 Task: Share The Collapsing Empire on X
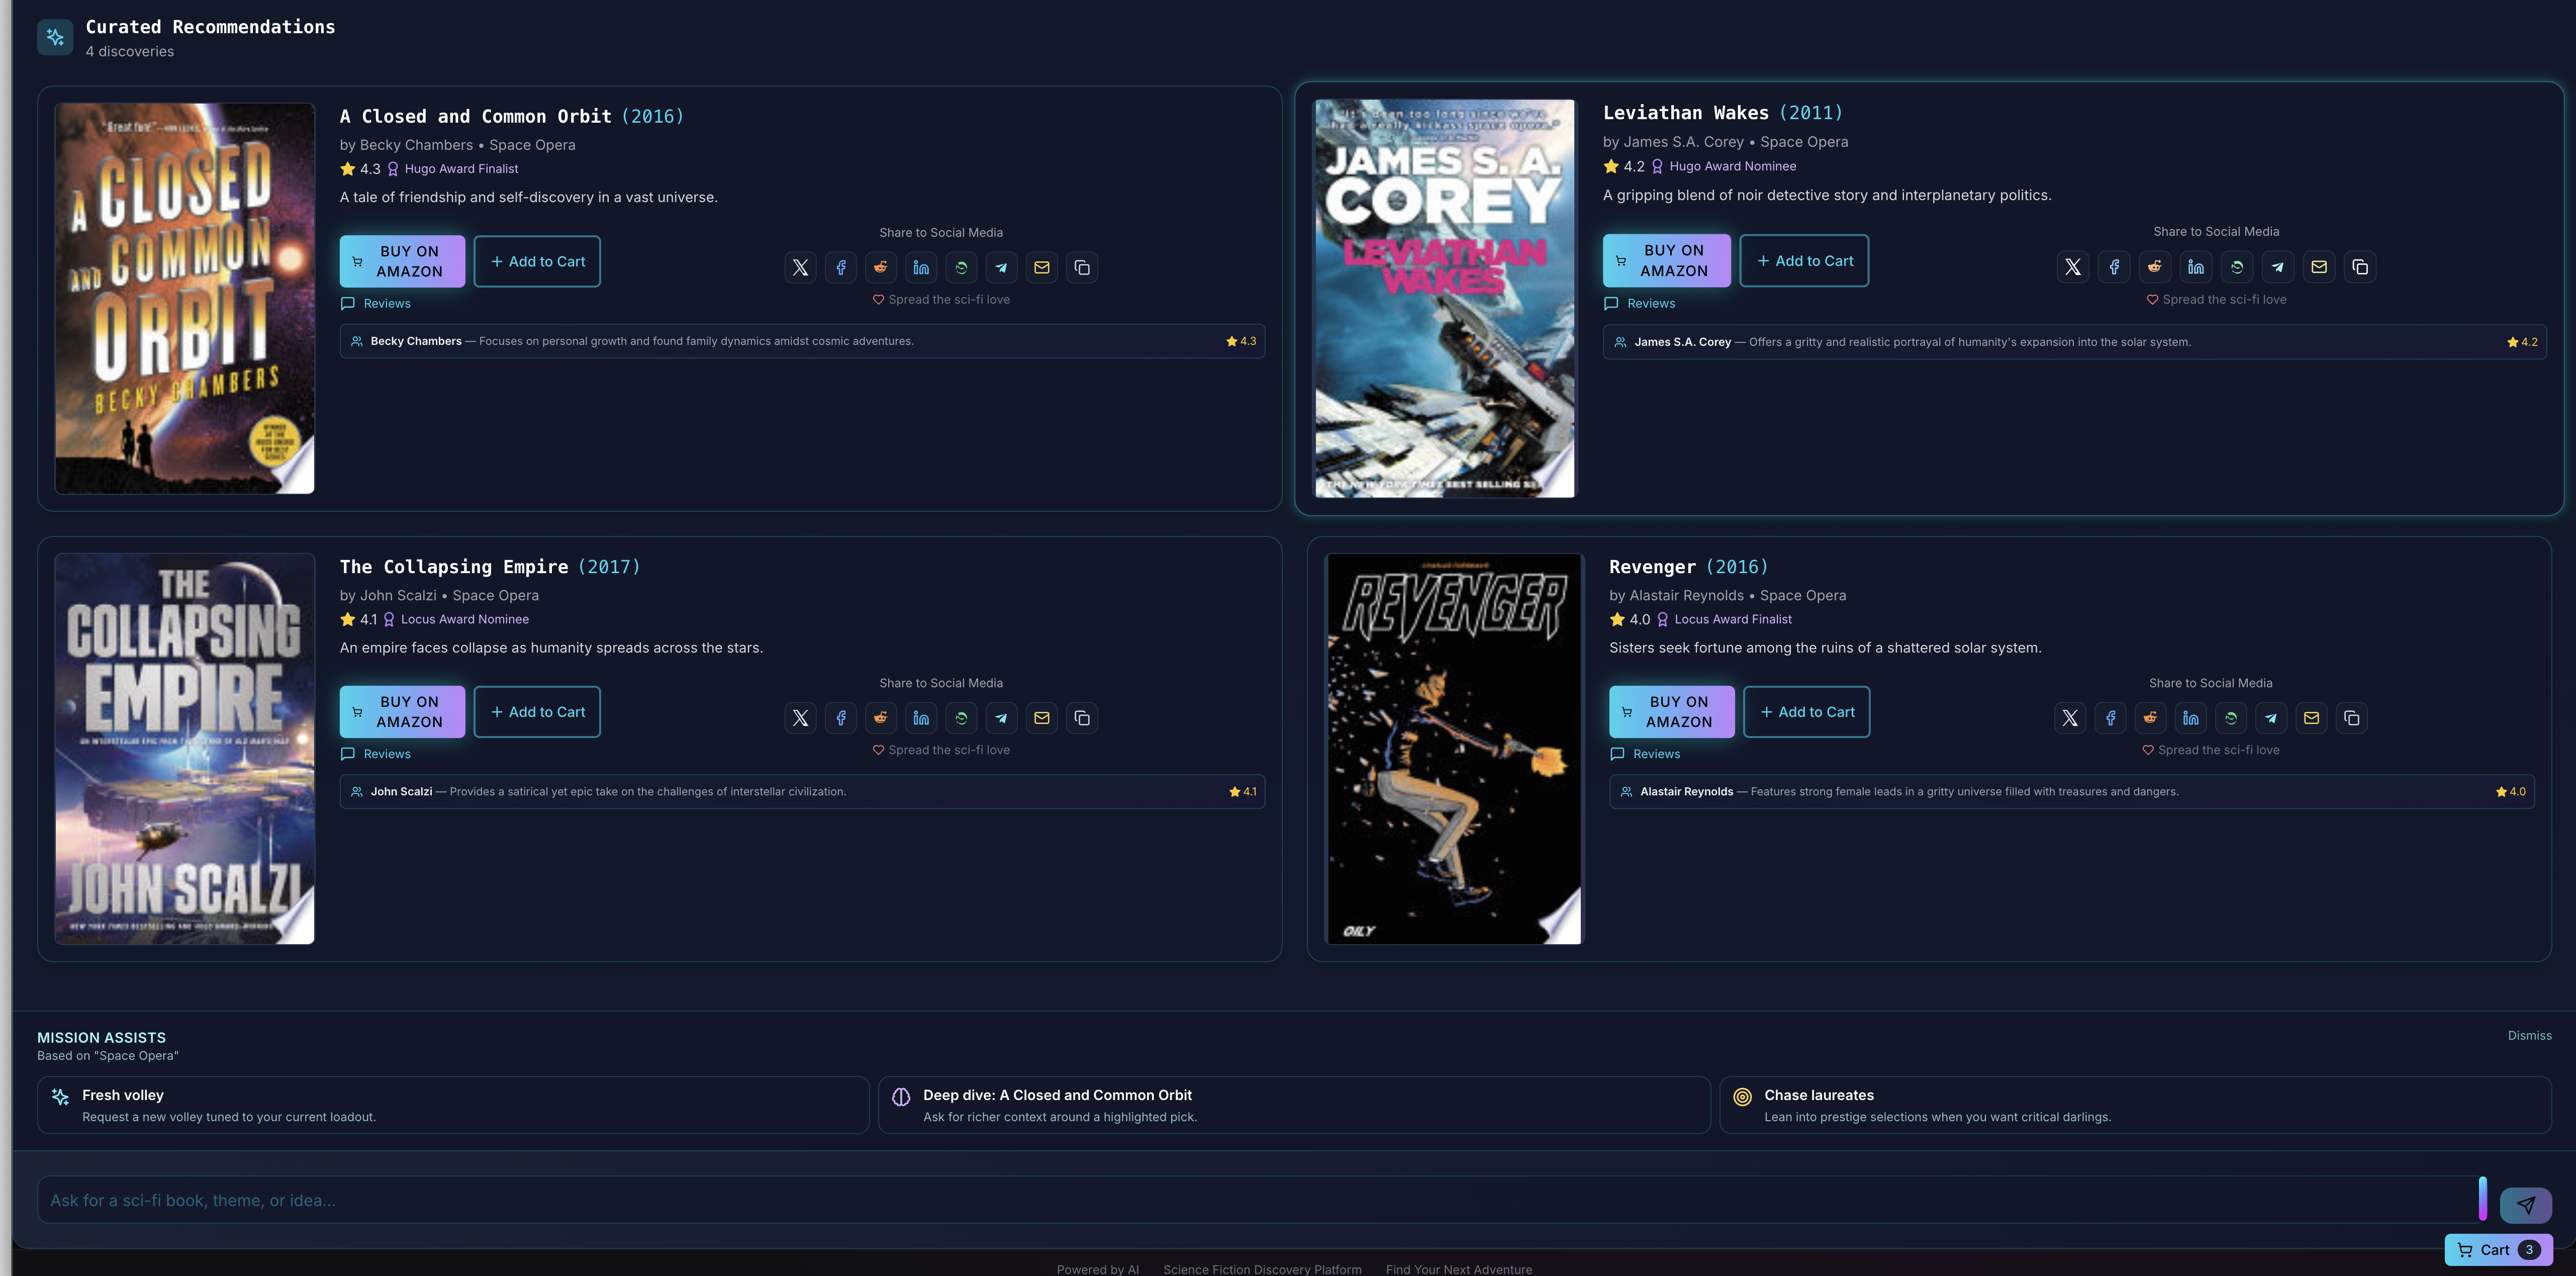coord(800,718)
